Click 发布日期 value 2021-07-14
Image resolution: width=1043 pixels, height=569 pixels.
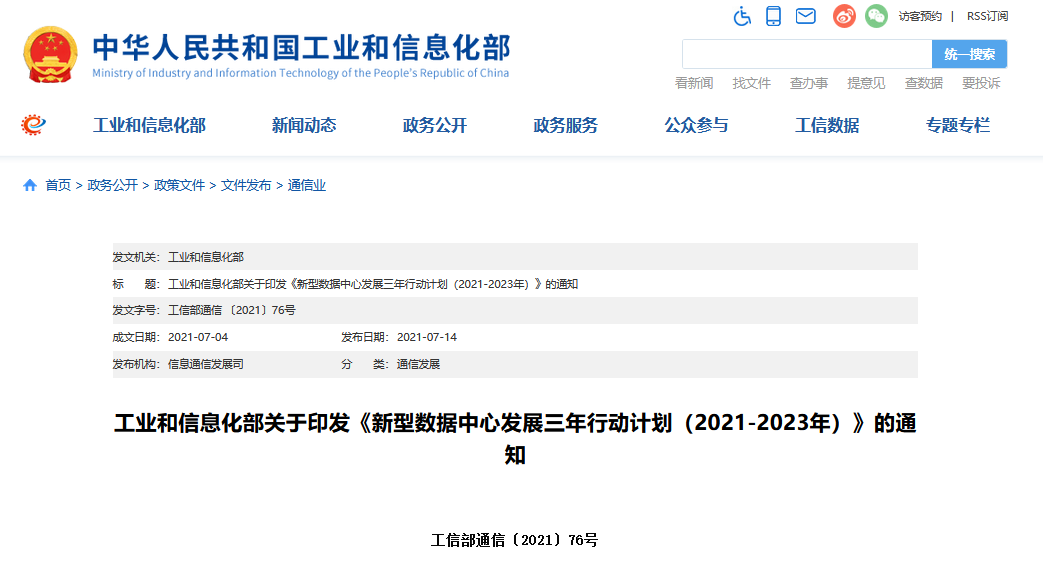(427, 337)
